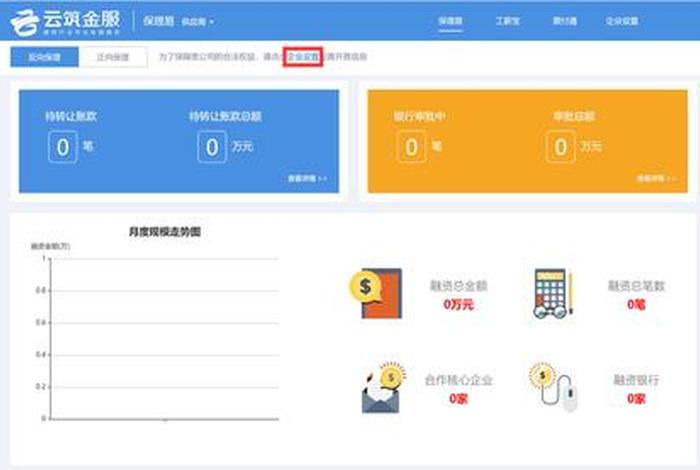Screen dimensions: 700x470
Task: Open 查看详情 on the orange card
Action: coord(656,179)
